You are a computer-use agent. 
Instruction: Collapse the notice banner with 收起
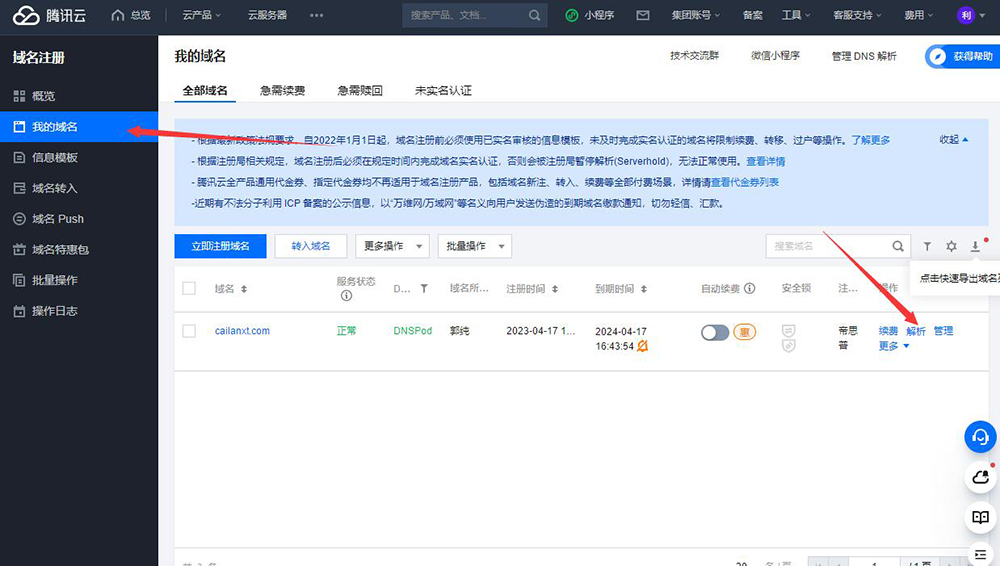pos(953,140)
